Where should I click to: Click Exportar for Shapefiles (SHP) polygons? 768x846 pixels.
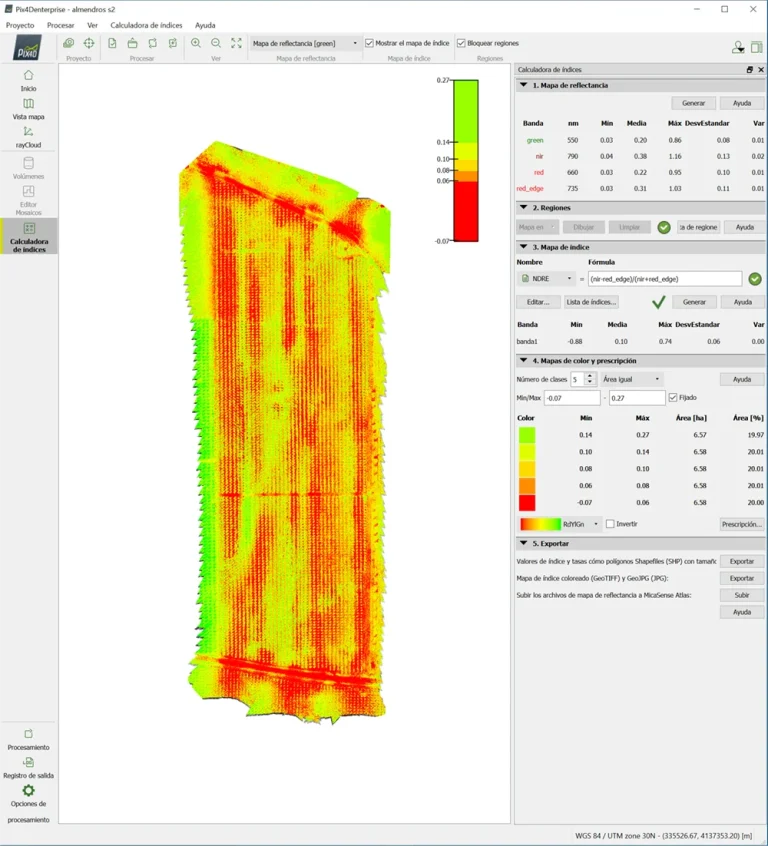[742, 562]
